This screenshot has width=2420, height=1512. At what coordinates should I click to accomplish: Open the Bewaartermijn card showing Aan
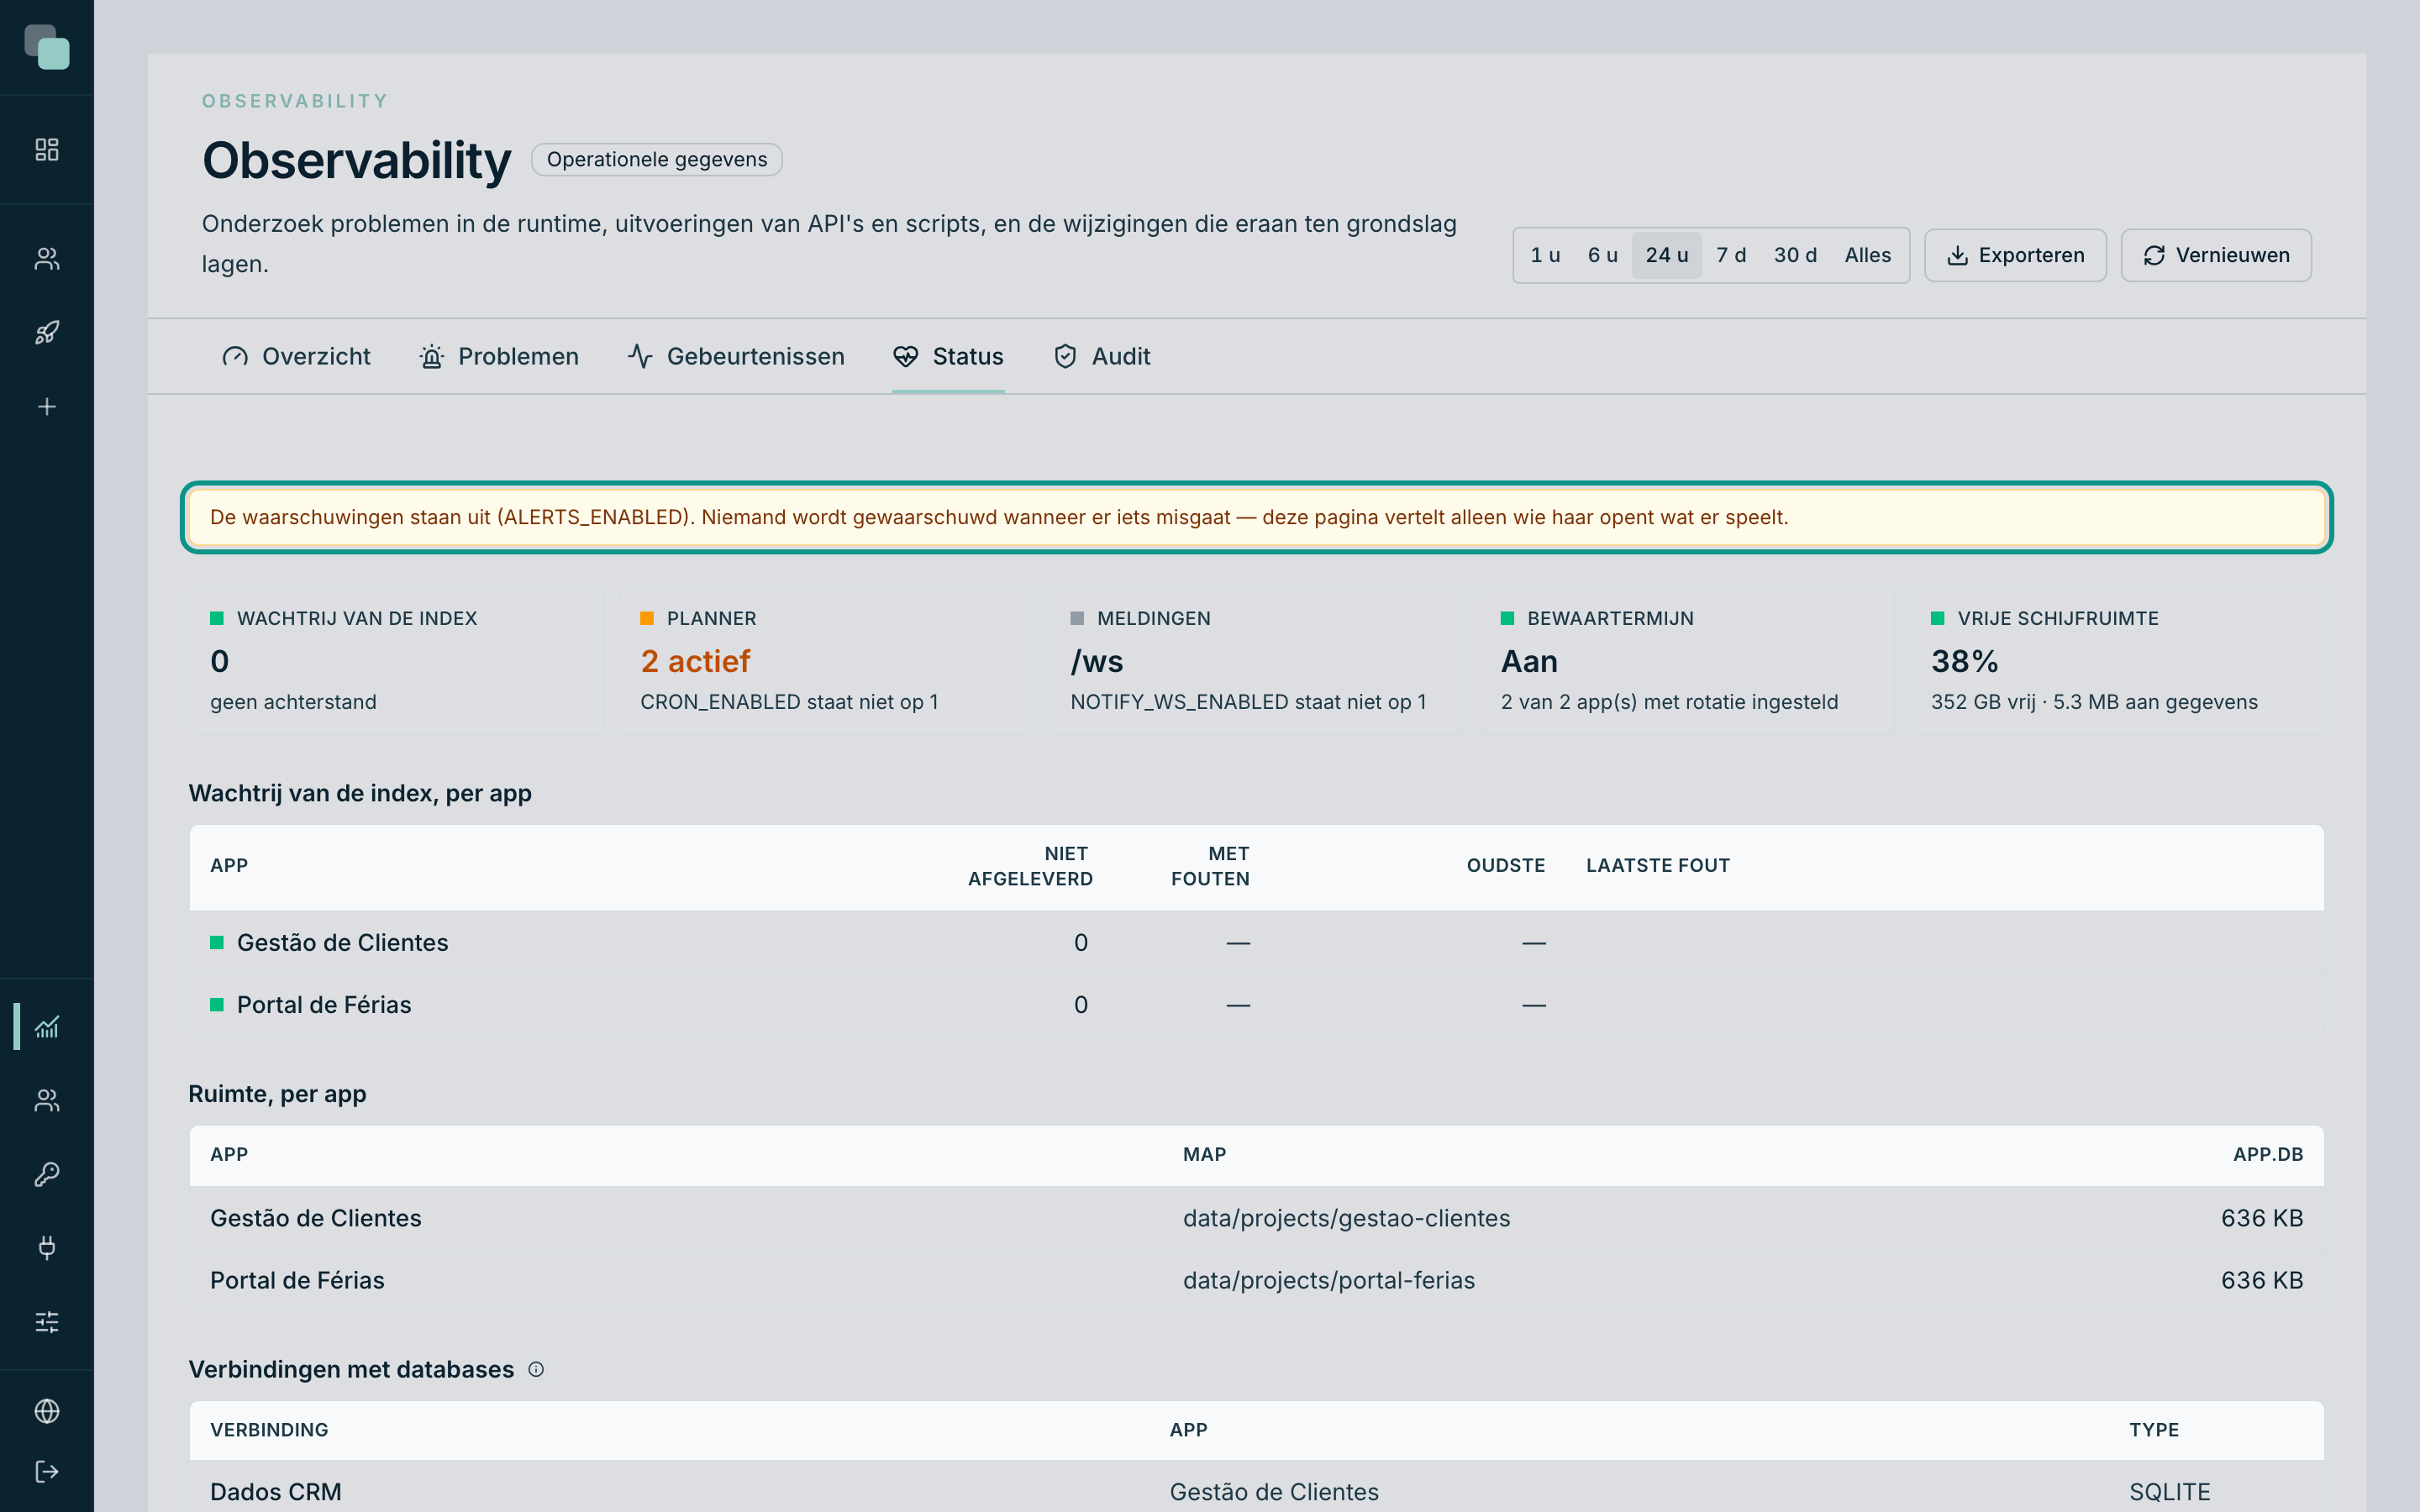pyautogui.click(x=1687, y=661)
